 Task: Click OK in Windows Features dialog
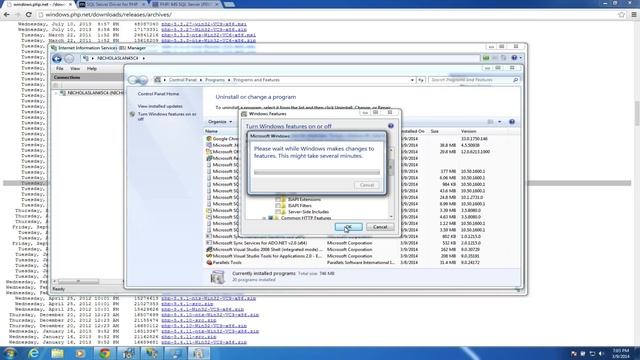(x=349, y=227)
